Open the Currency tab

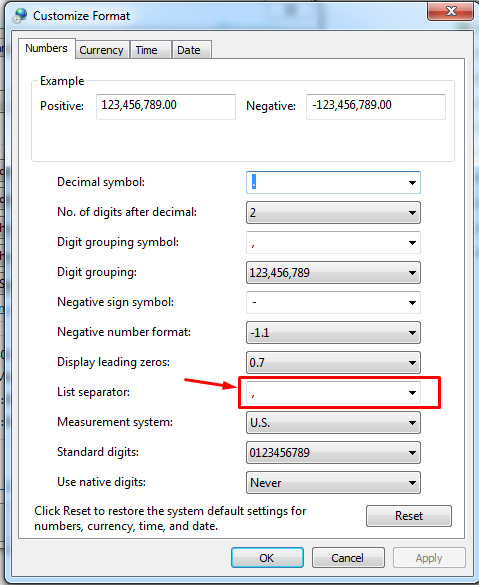pyautogui.click(x=101, y=50)
